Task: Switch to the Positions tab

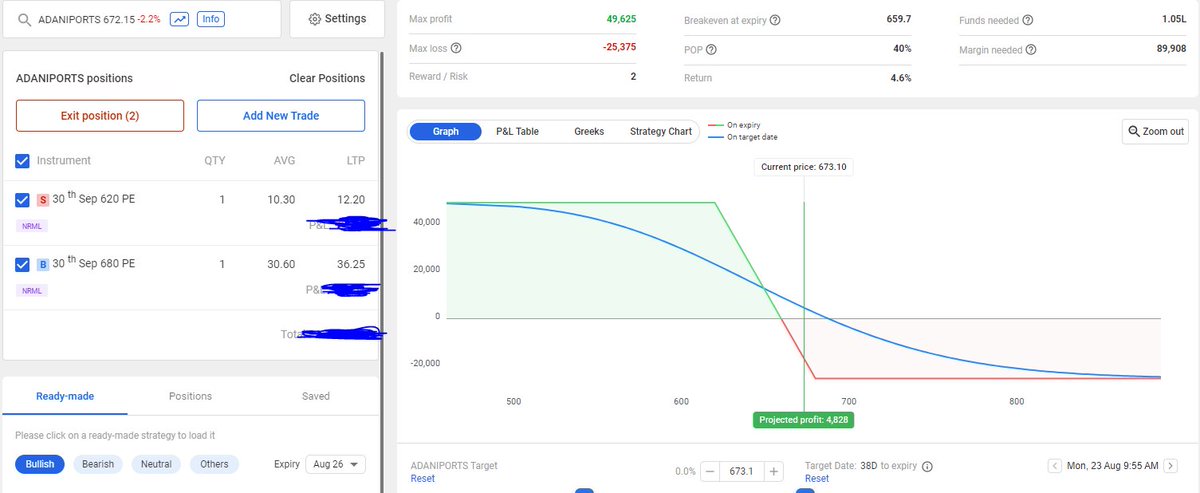Action: pyautogui.click(x=190, y=396)
